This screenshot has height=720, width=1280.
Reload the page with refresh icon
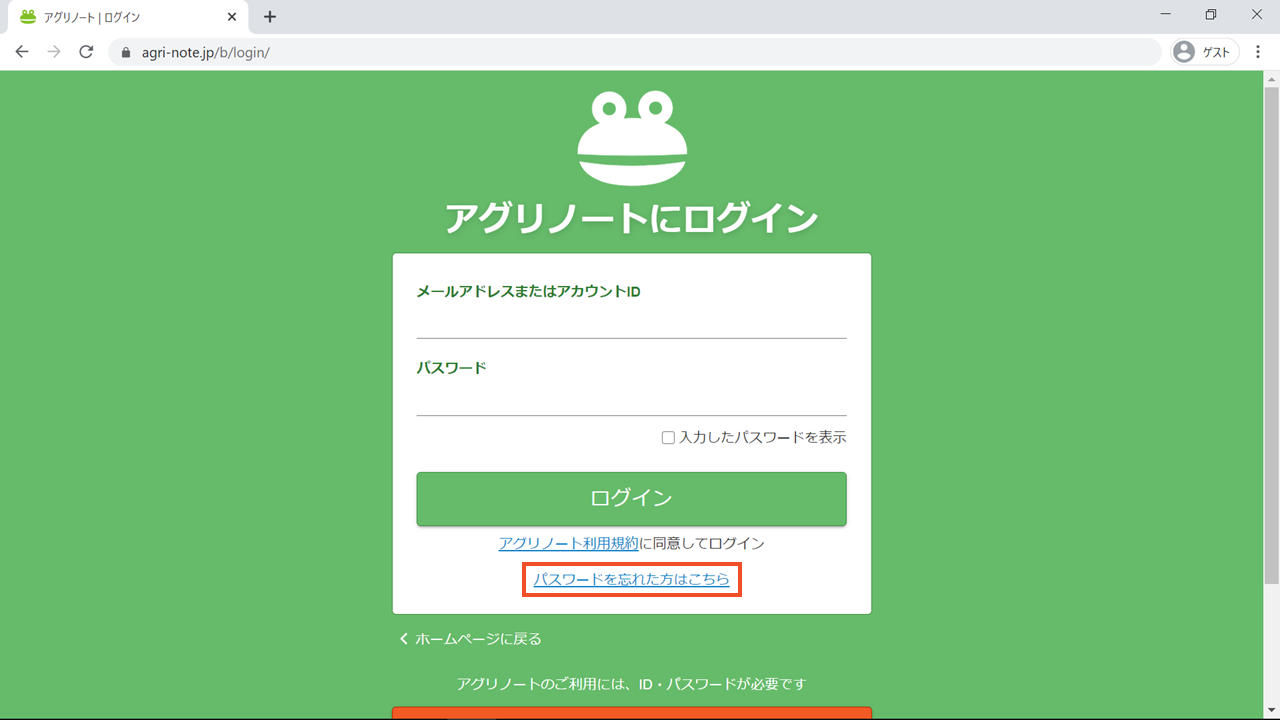tap(86, 52)
